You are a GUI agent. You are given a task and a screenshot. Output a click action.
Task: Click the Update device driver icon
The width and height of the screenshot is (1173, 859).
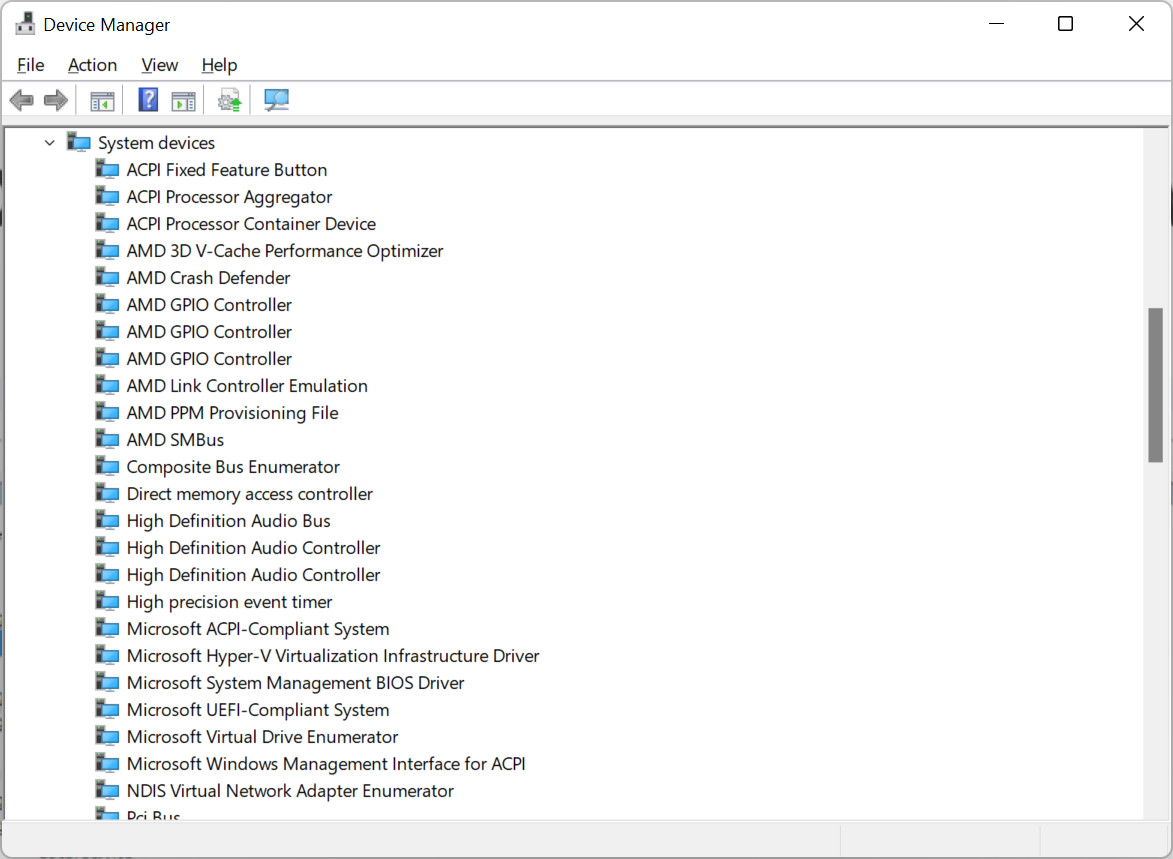[230, 100]
